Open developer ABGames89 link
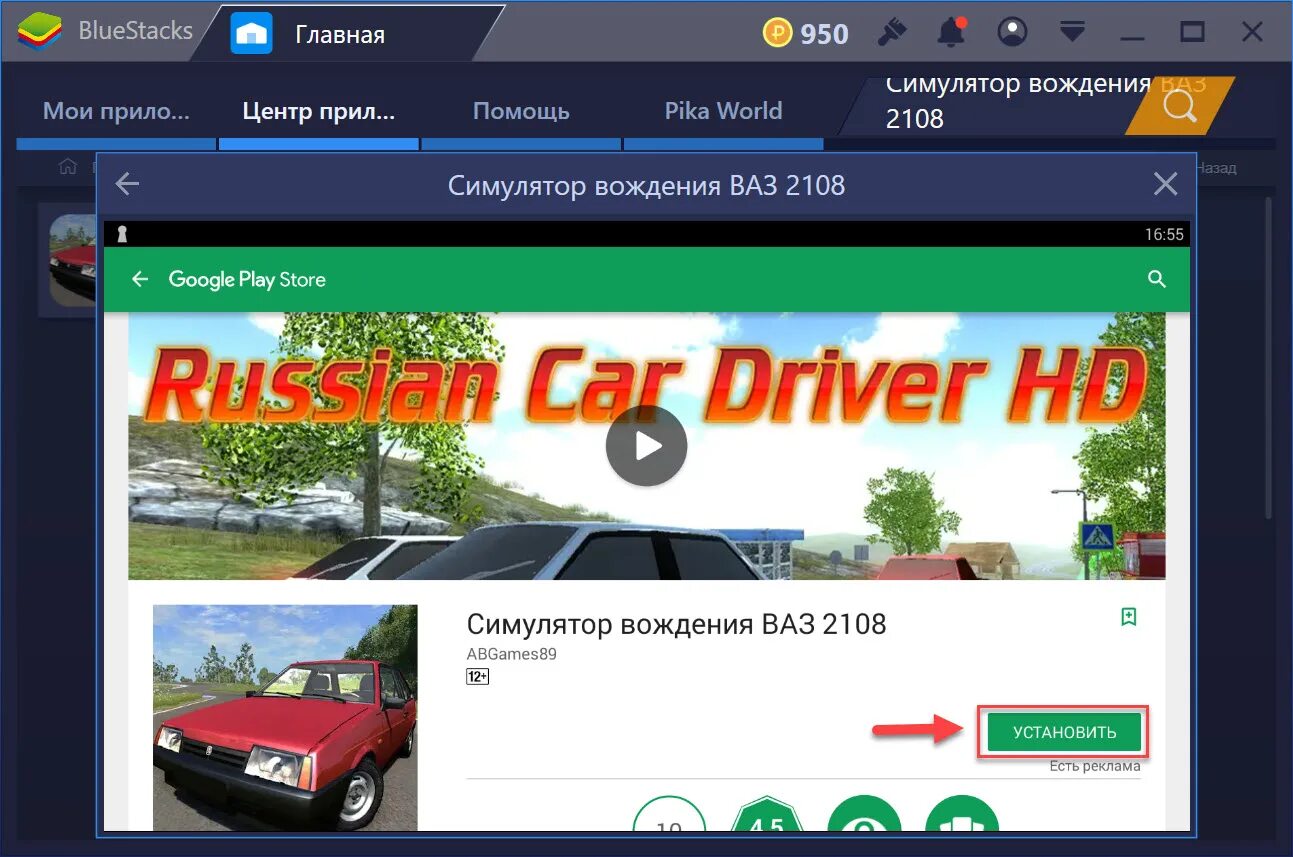The height and width of the screenshot is (857, 1293). pos(511,654)
